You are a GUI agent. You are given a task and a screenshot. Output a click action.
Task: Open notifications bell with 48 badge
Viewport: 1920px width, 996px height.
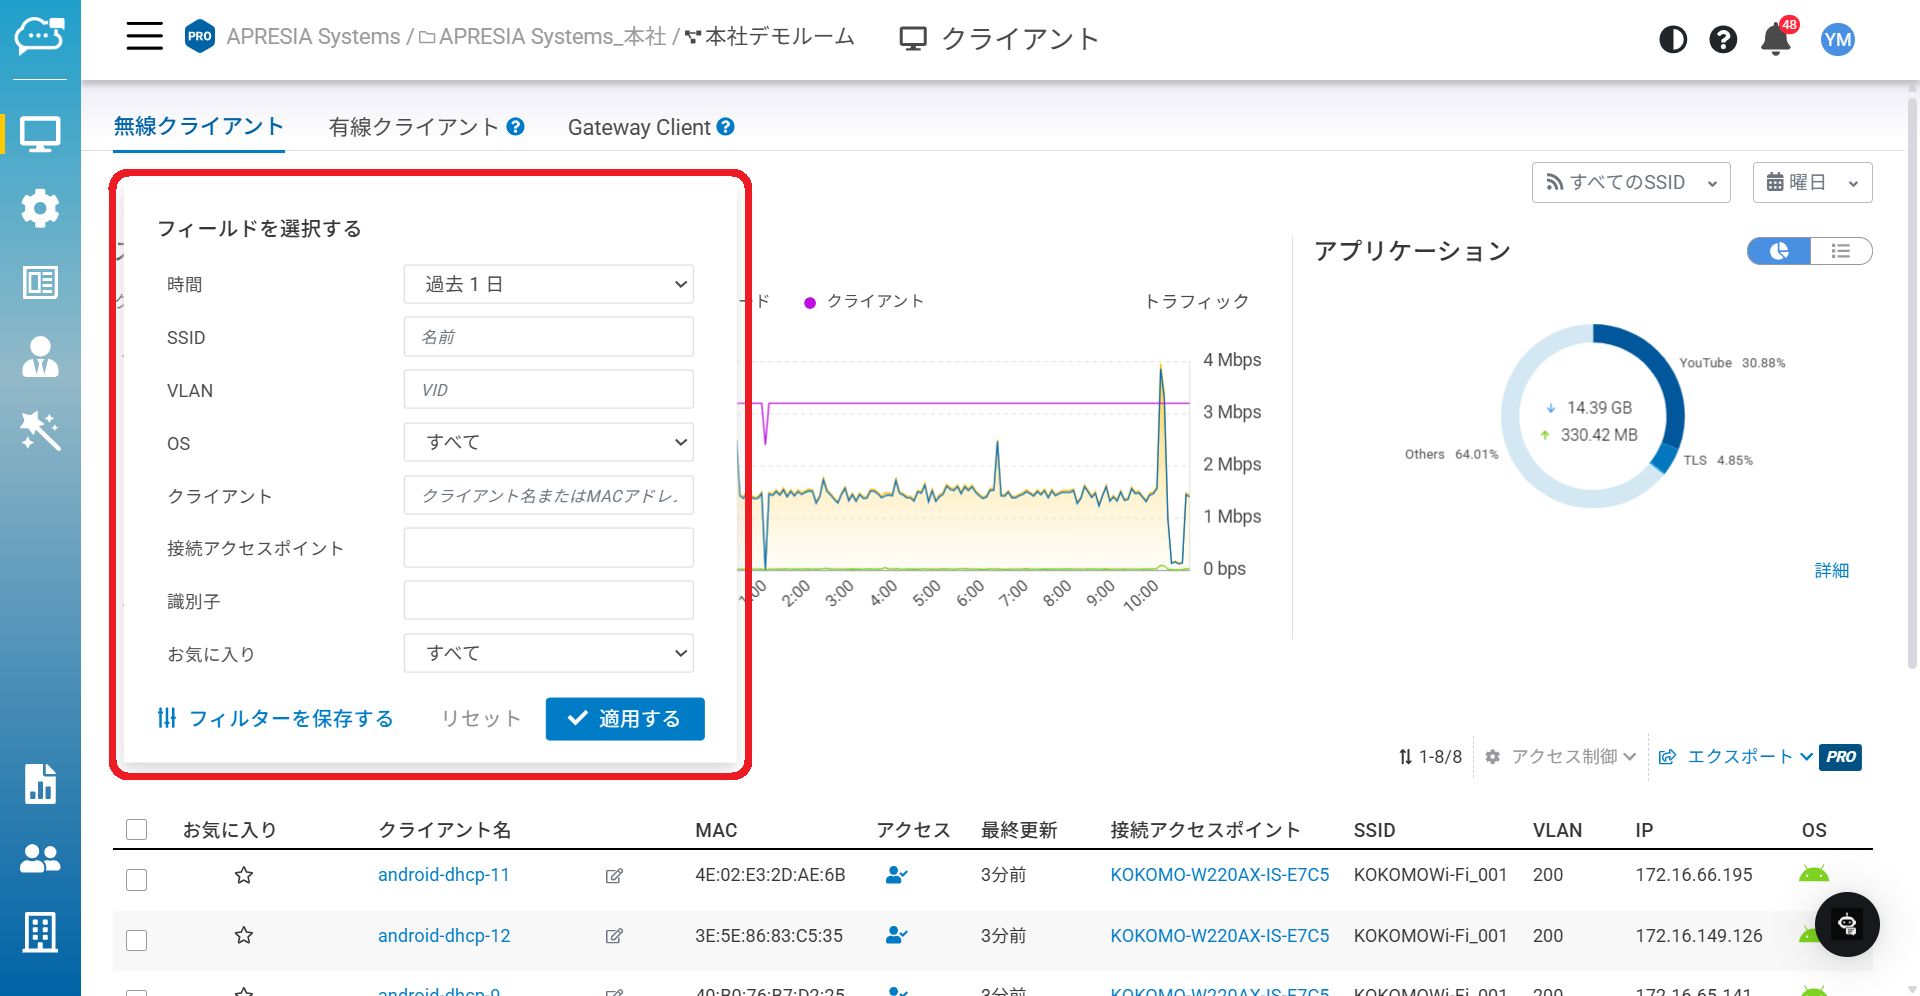[x=1776, y=40]
